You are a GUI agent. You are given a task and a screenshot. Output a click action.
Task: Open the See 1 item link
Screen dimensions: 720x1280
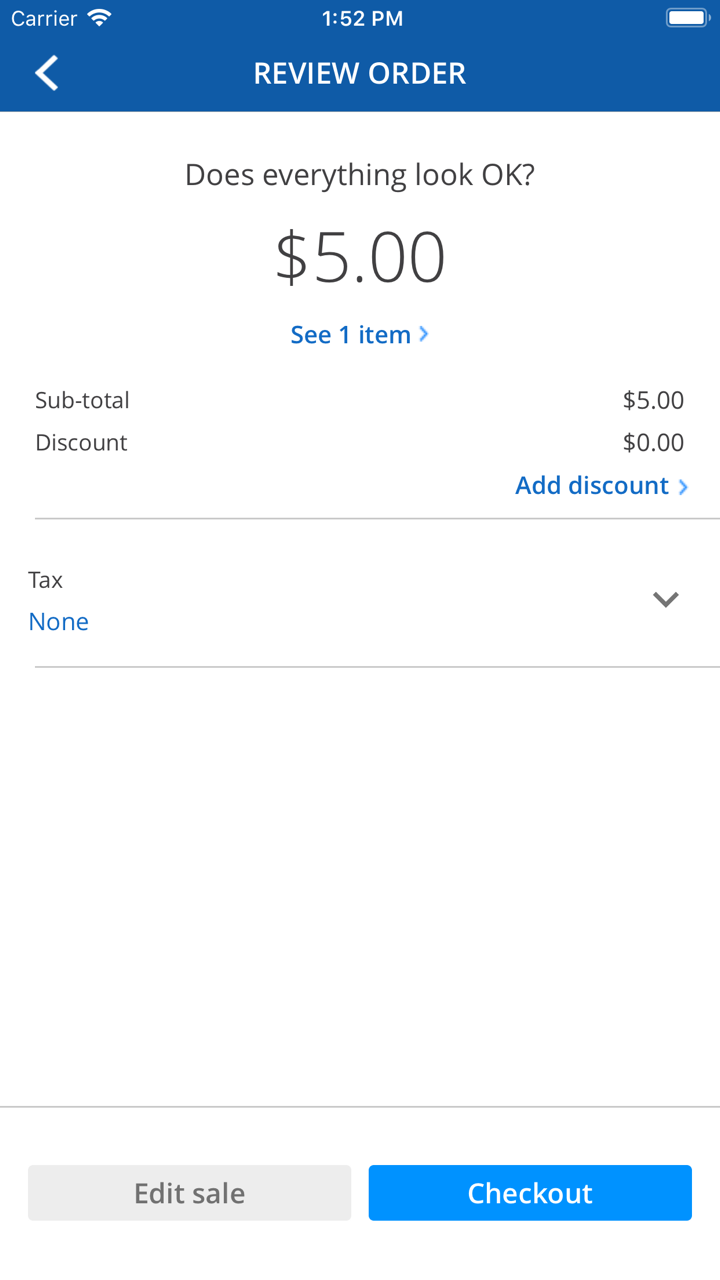pos(351,335)
